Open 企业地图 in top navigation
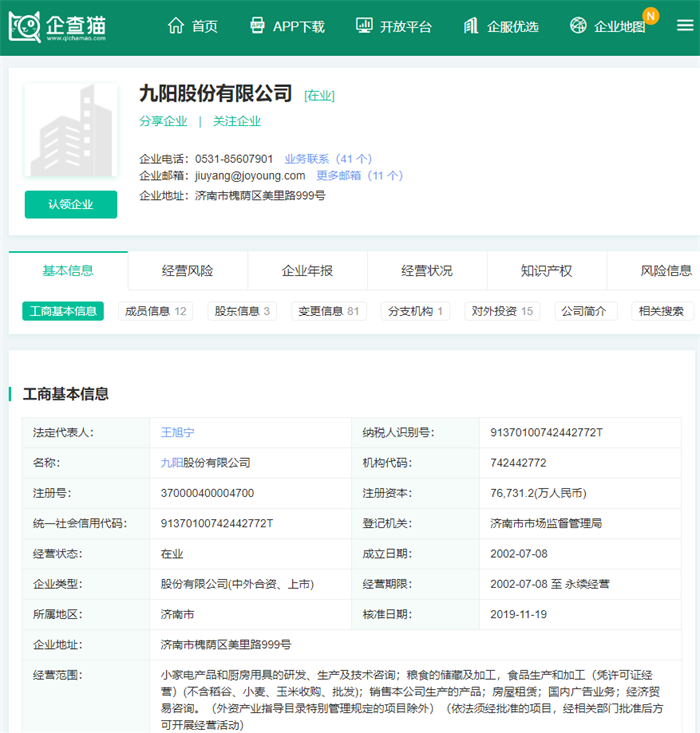The width and height of the screenshot is (700, 733). point(620,27)
